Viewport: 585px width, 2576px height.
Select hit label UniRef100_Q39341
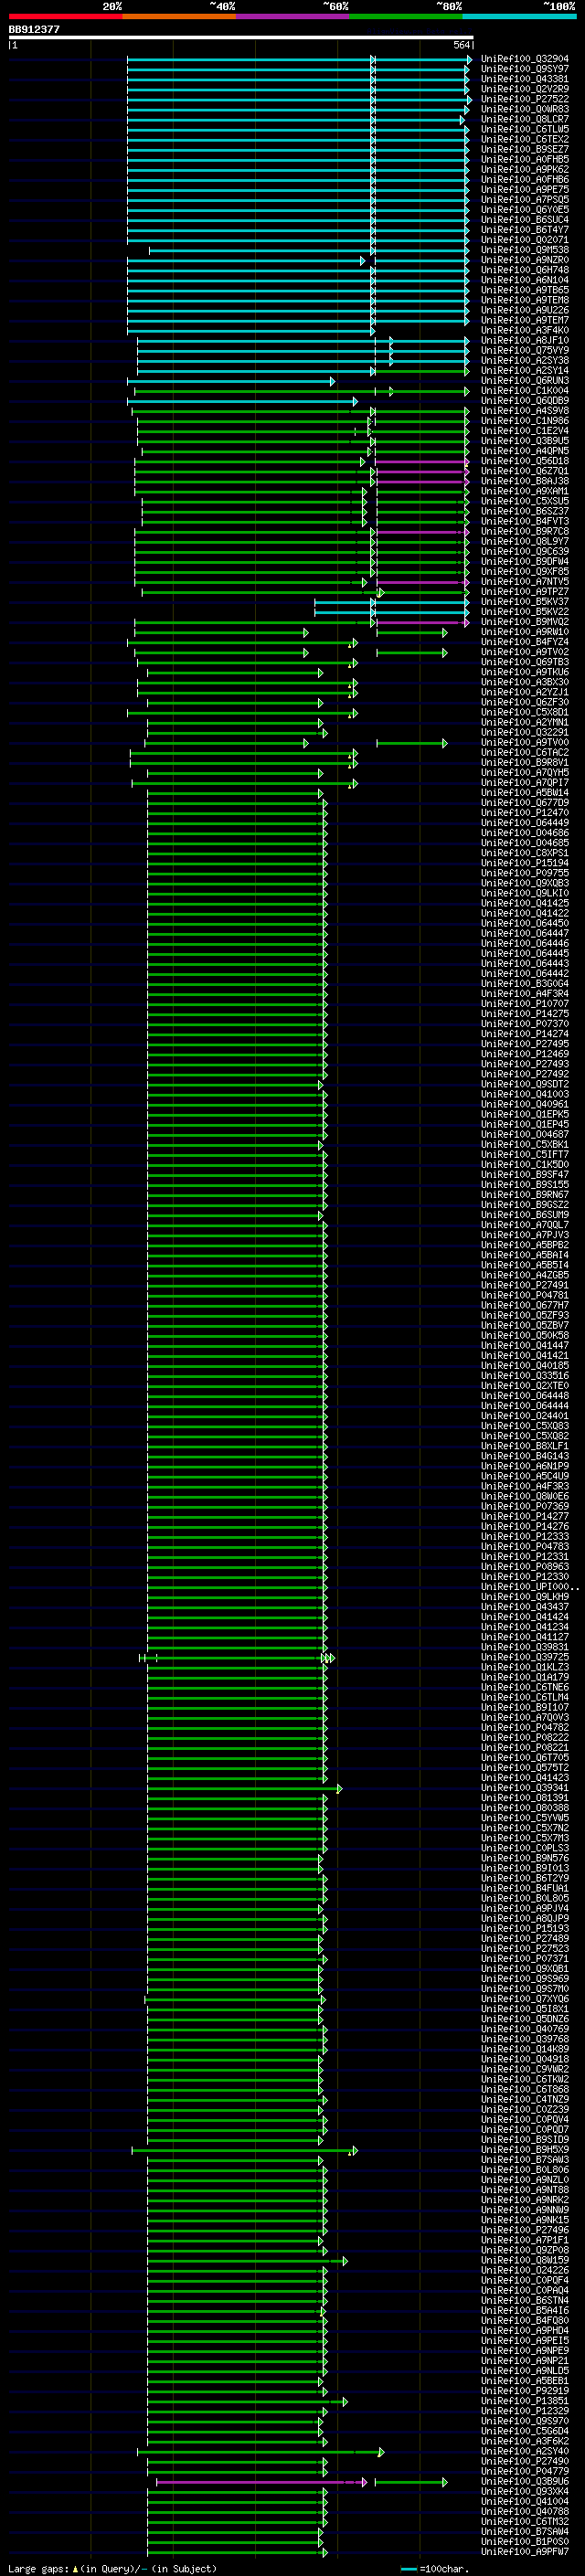coord(525,1788)
